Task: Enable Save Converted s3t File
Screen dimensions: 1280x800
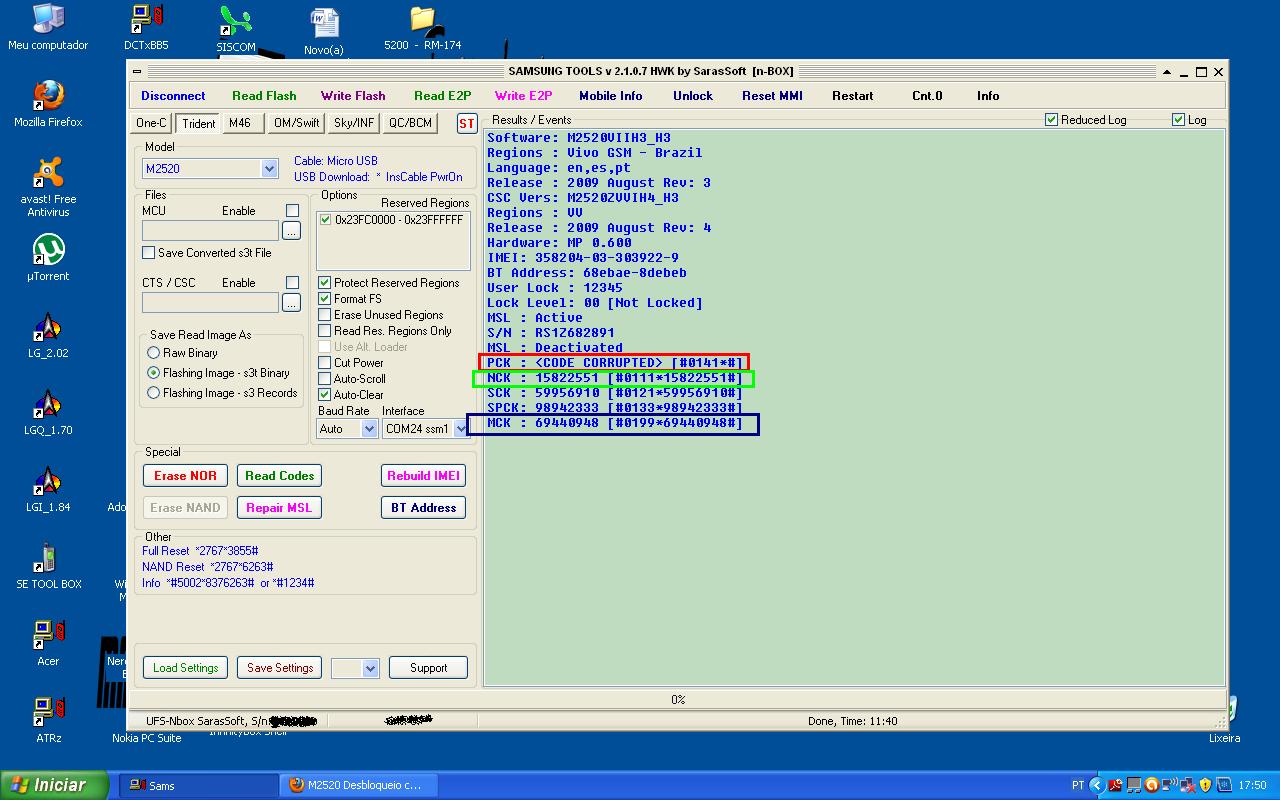Action: [x=148, y=253]
